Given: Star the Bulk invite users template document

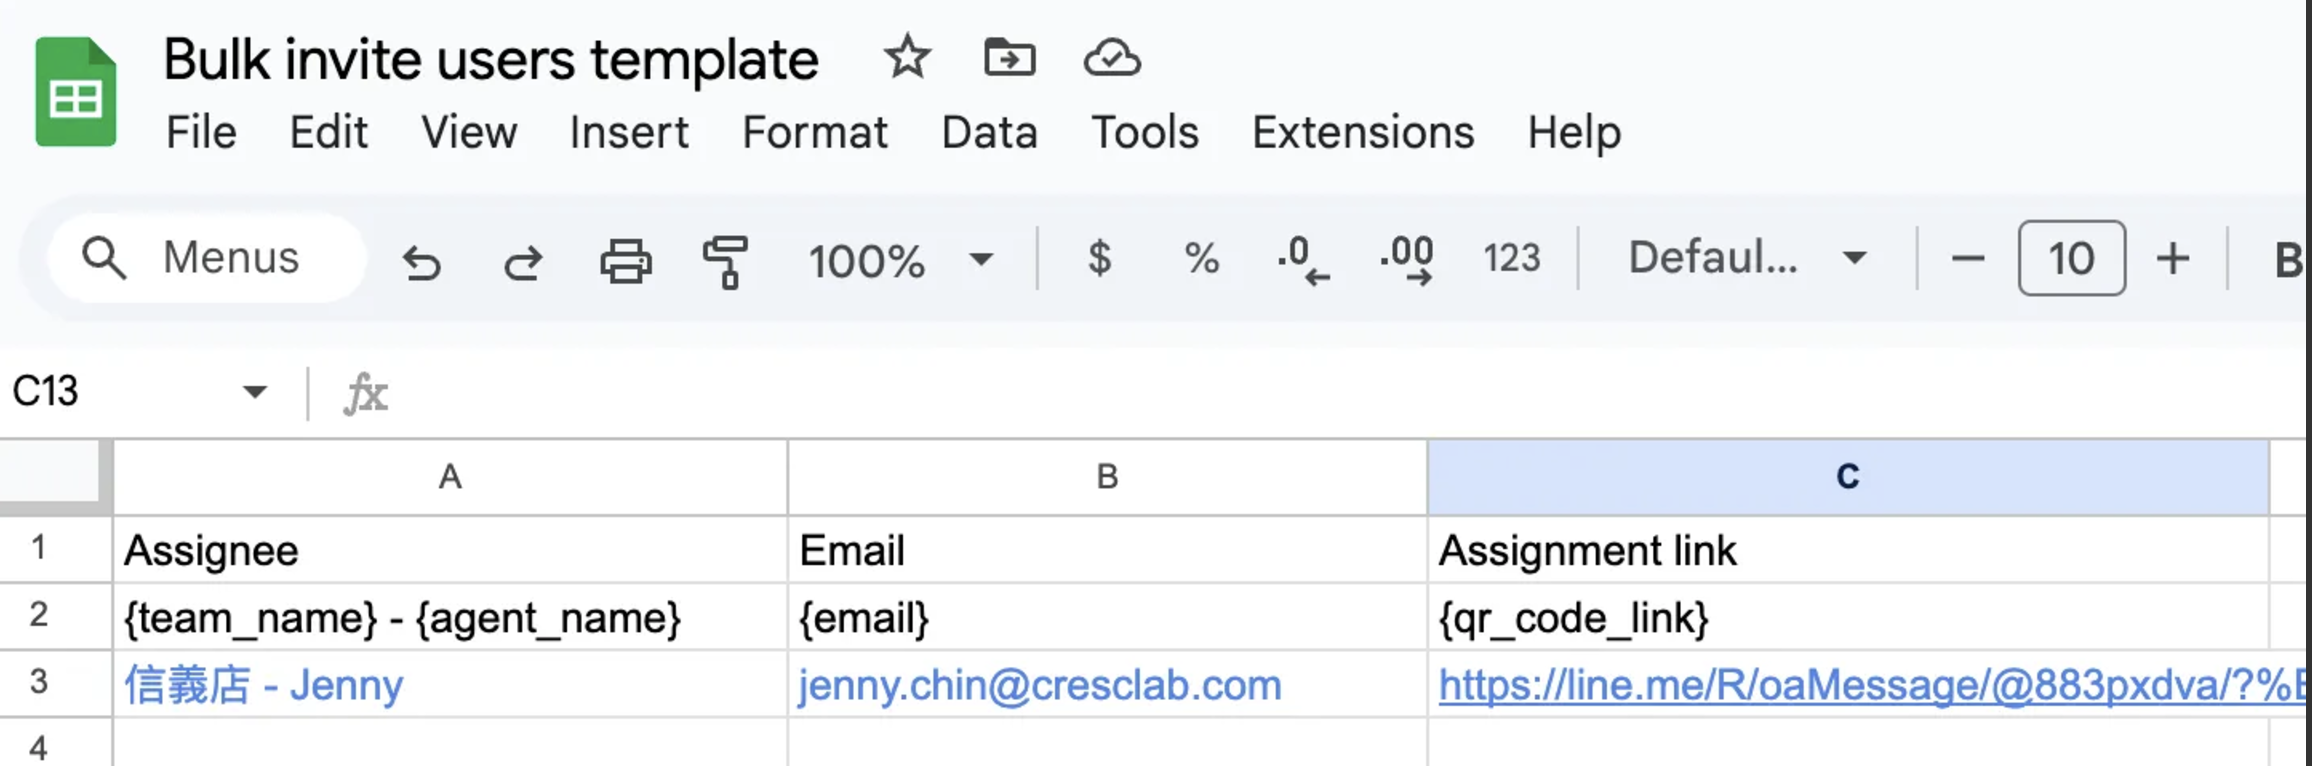Looking at the screenshot, I should point(907,57).
